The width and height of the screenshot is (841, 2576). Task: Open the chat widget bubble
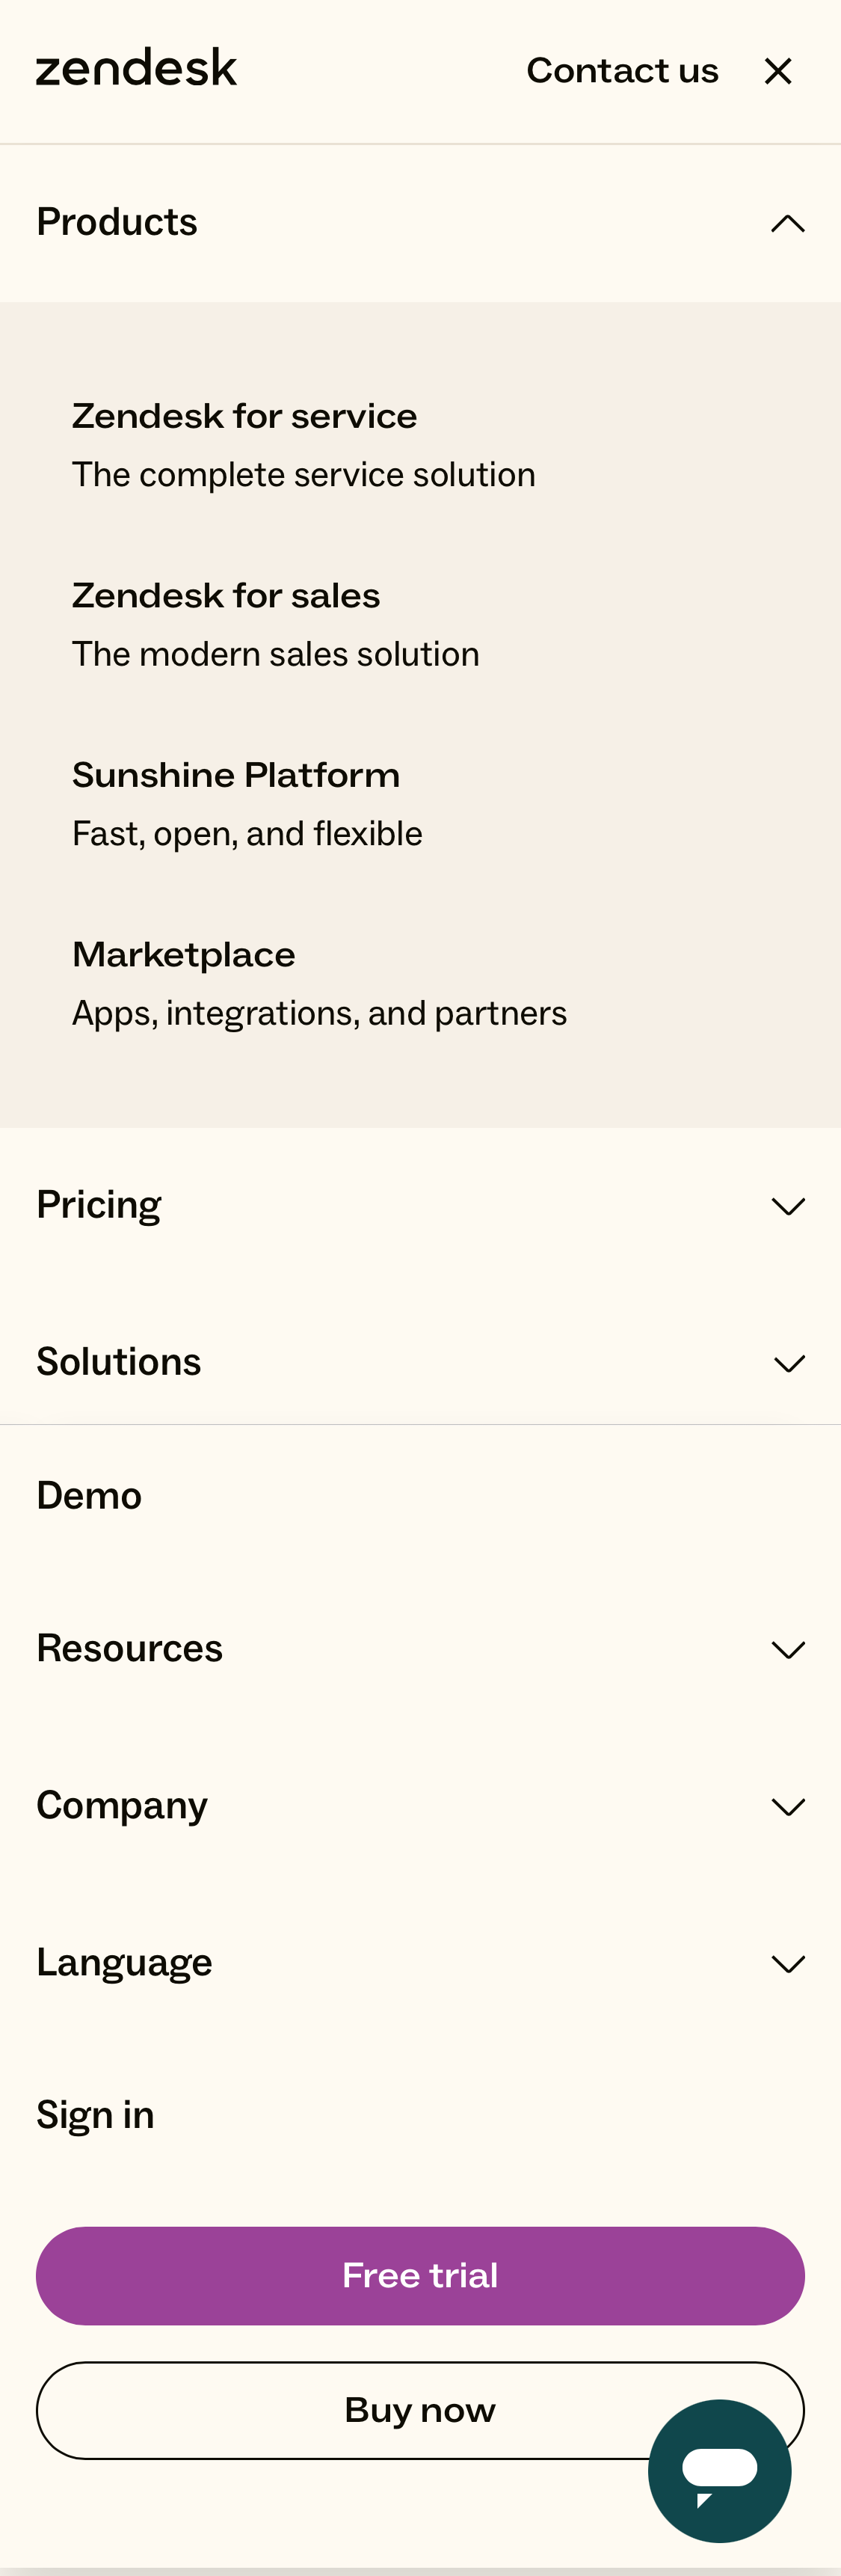[x=719, y=2468]
